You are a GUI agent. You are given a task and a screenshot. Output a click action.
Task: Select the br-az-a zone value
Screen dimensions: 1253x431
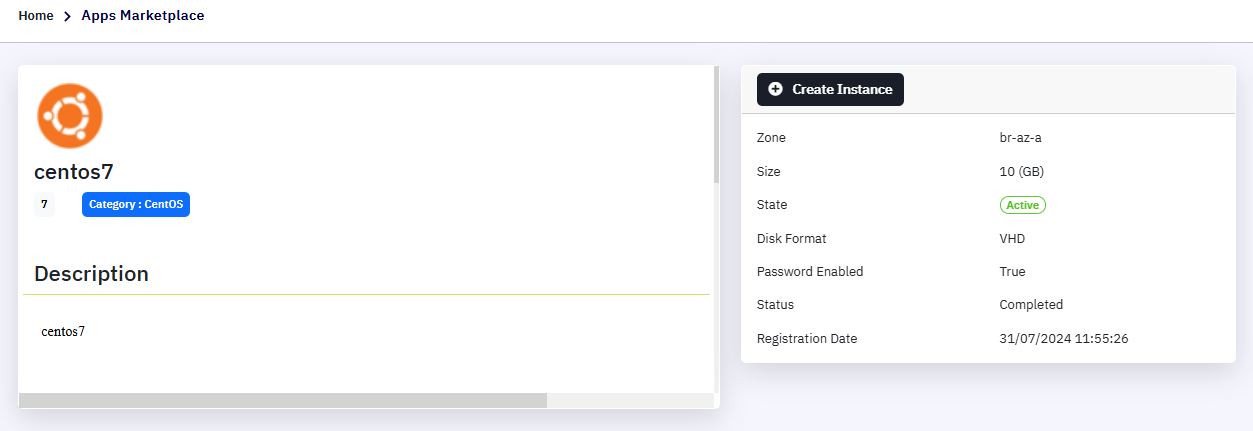click(x=1020, y=138)
